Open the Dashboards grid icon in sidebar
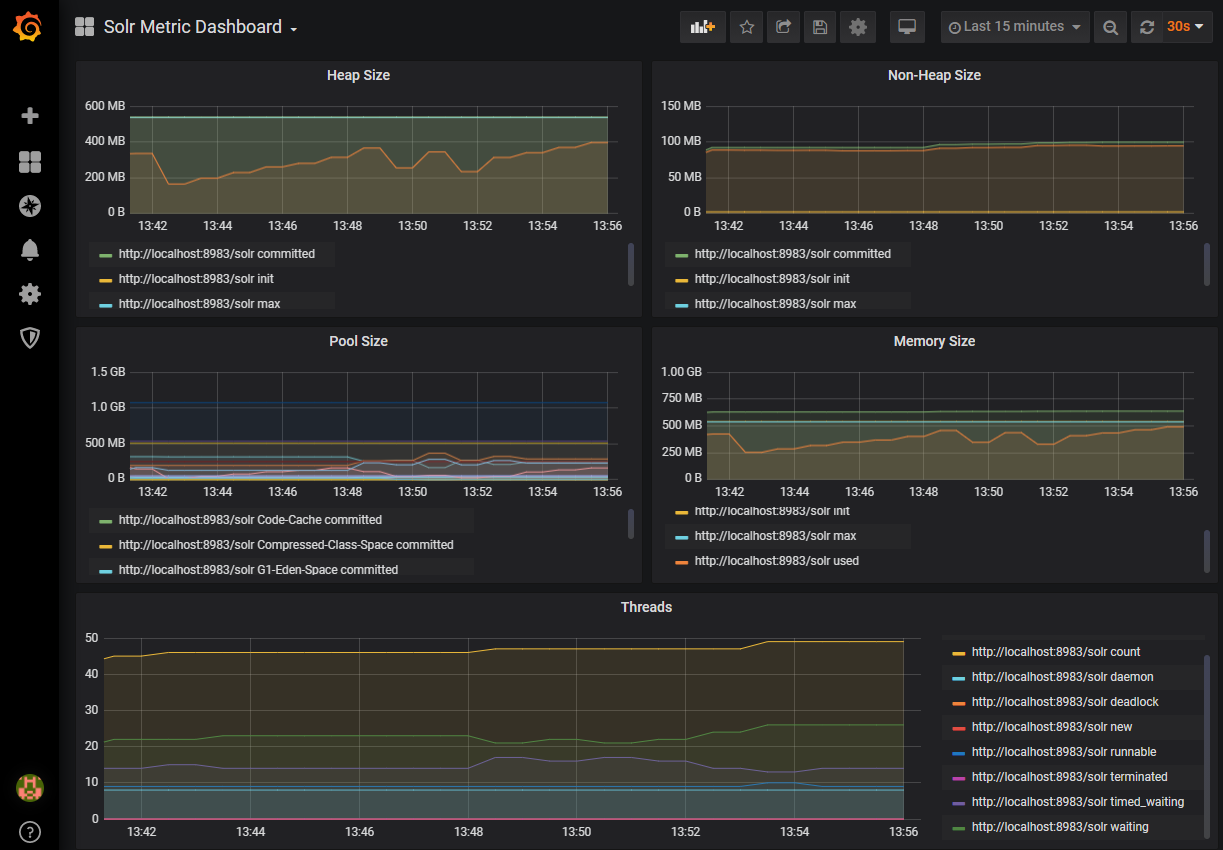 click(x=30, y=162)
